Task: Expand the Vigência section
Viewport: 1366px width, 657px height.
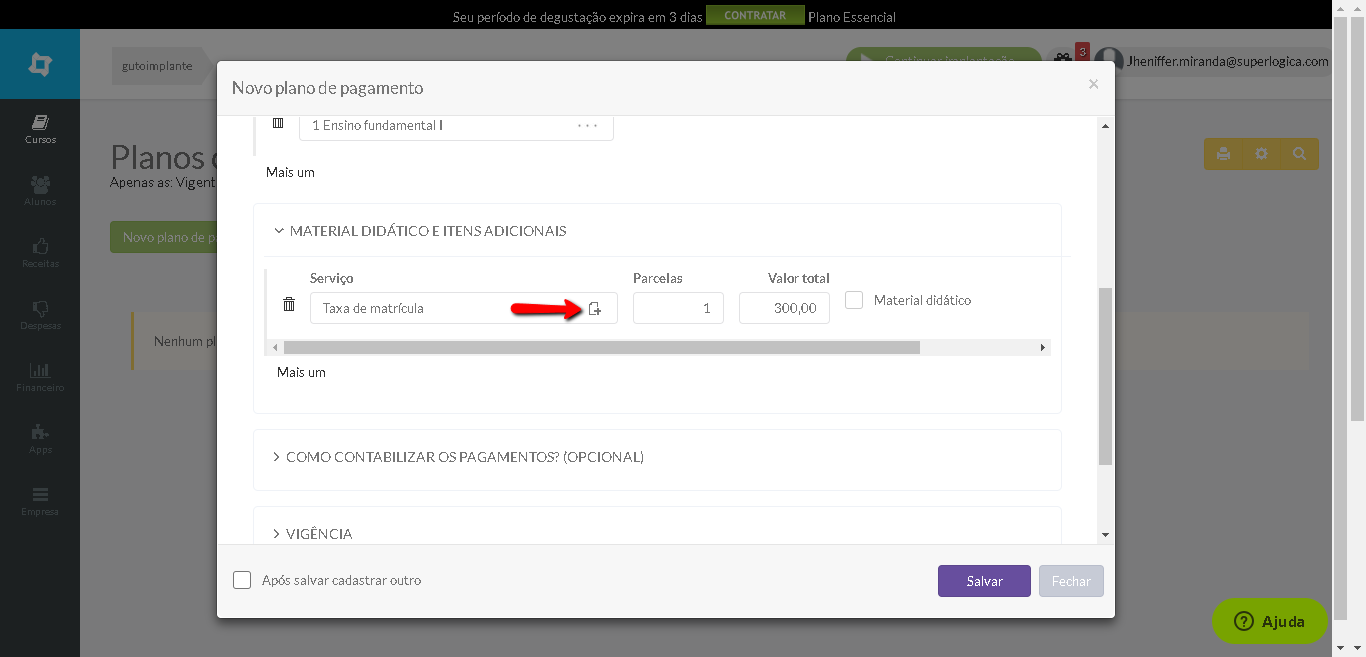Action: tap(312, 534)
